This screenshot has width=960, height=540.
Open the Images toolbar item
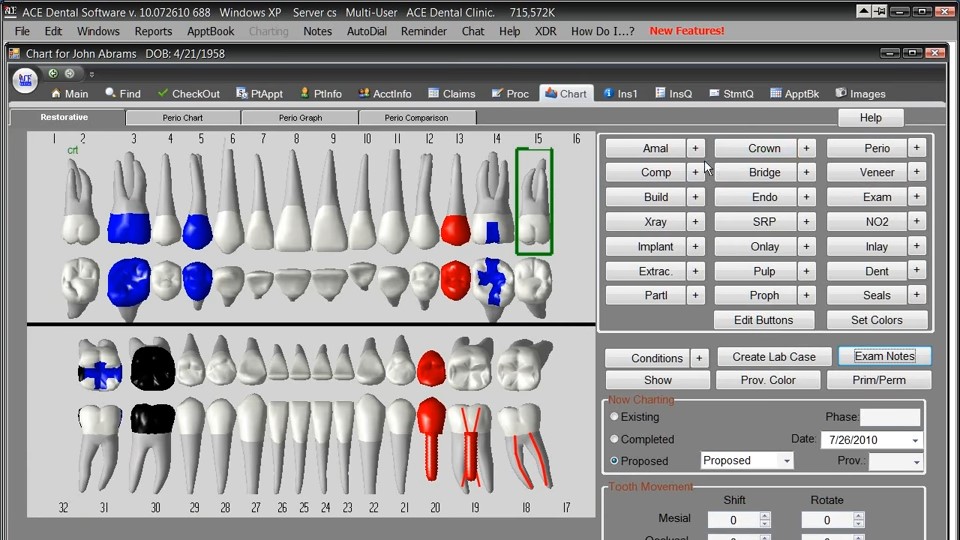[860, 94]
